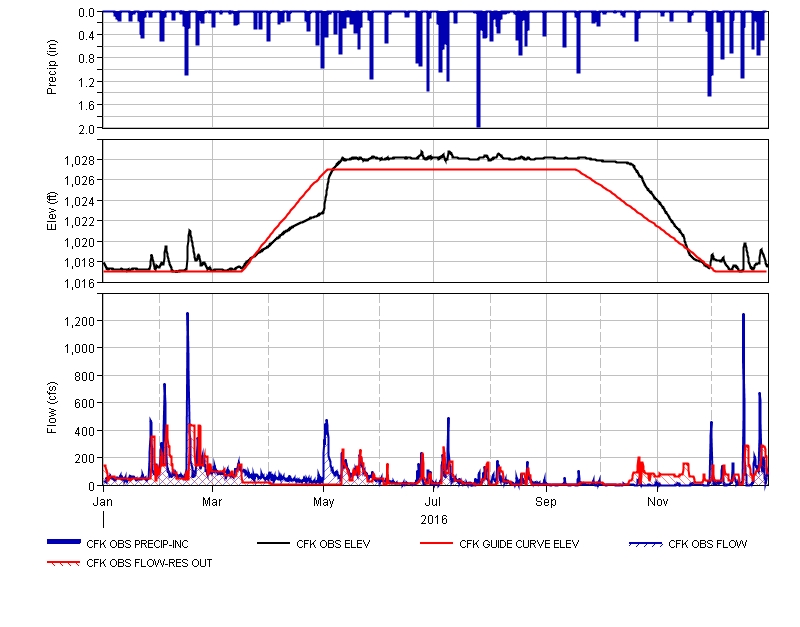Screen dimensions: 800x627
Task: Click the 1,026 elevation axis tick label
Action: pos(79,181)
